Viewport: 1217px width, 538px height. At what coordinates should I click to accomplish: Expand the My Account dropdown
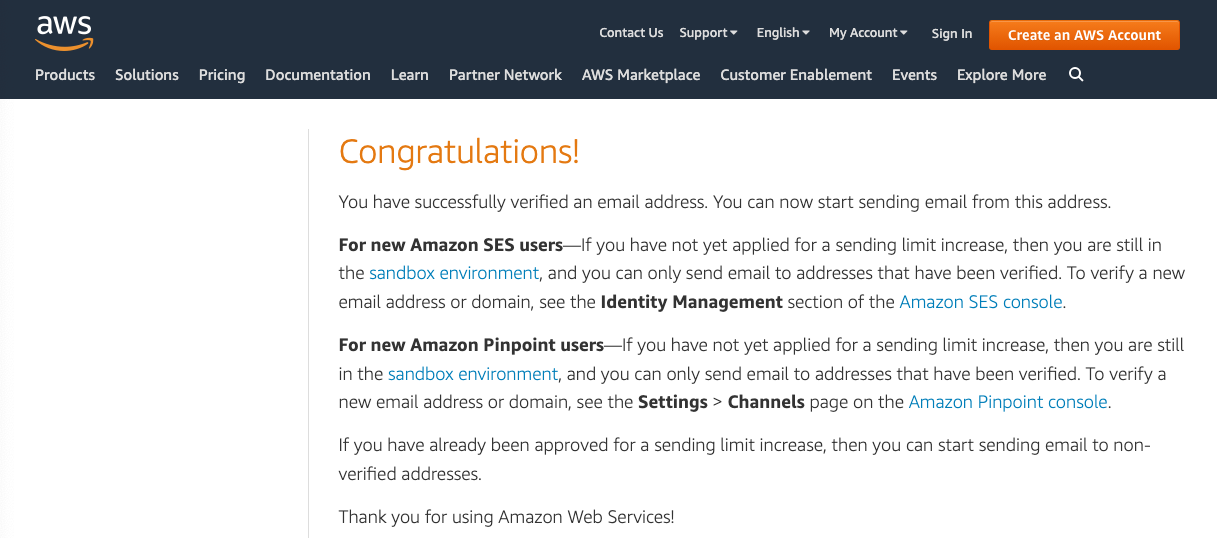[868, 33]
